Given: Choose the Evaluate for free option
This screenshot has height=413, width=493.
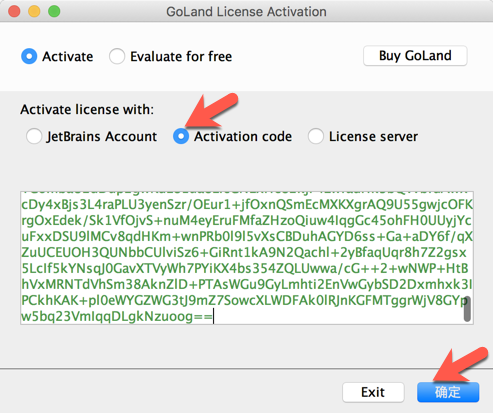Looking at the screenshot, I should click(x=117, y=56).
